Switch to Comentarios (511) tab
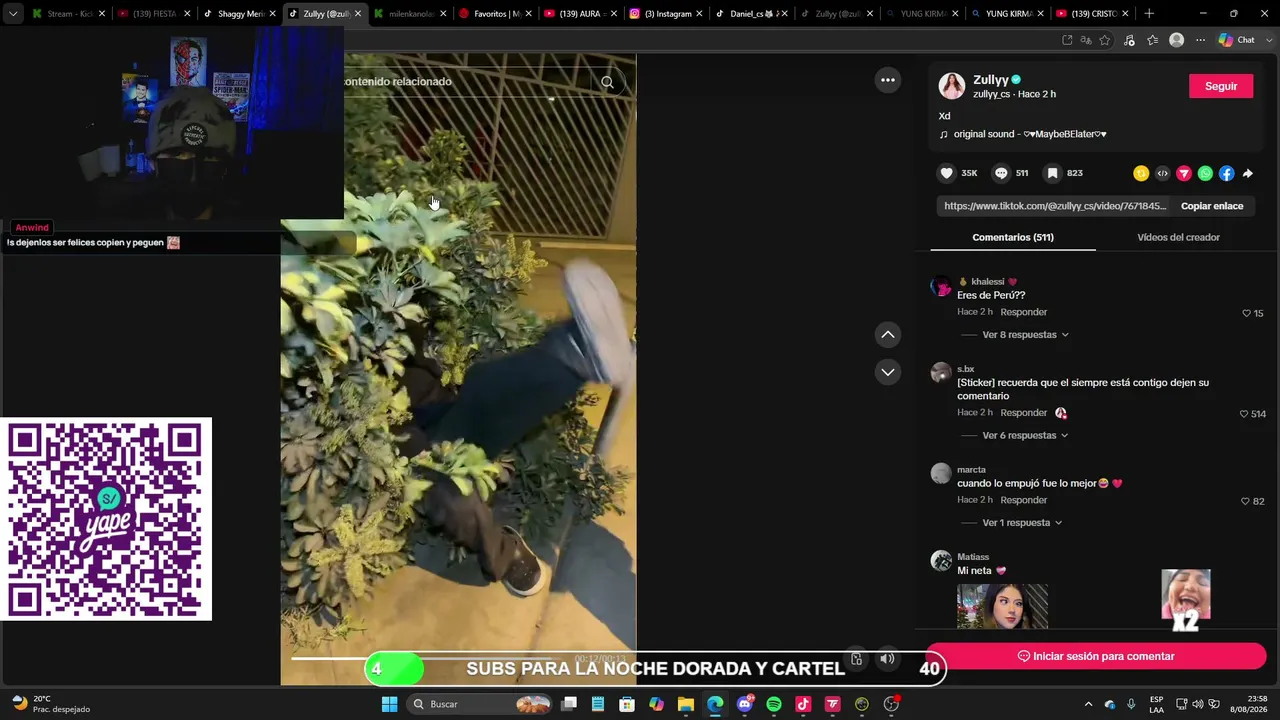 click(1013, 237)
